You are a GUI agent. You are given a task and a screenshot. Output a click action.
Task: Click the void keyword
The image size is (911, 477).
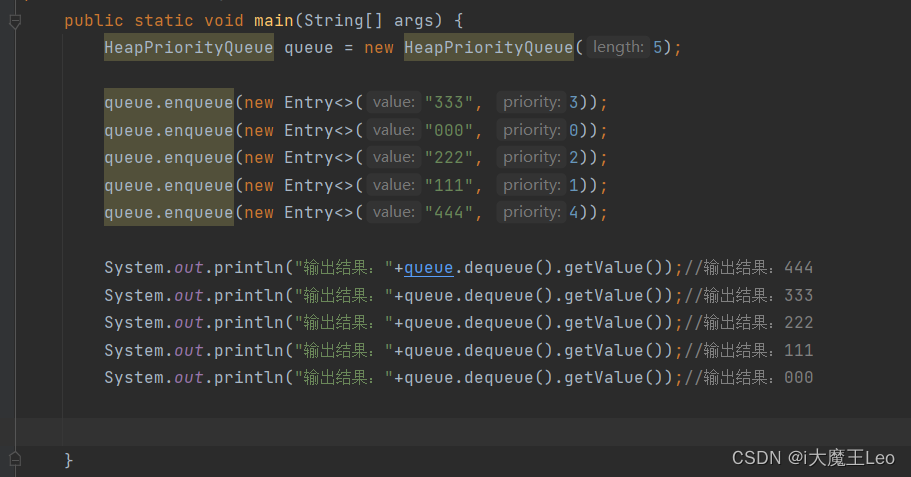pyautogui.click(x=224, y=21)
